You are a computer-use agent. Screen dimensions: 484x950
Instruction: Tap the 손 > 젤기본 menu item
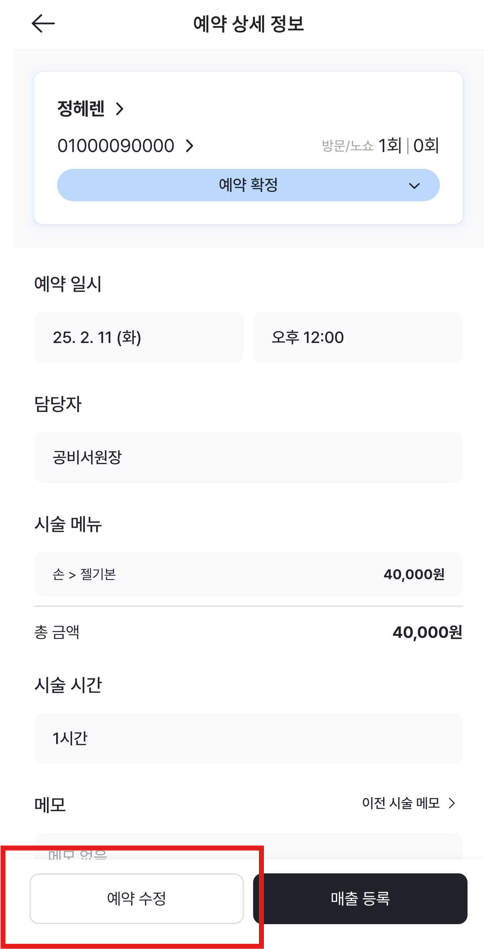coord(248,574)
